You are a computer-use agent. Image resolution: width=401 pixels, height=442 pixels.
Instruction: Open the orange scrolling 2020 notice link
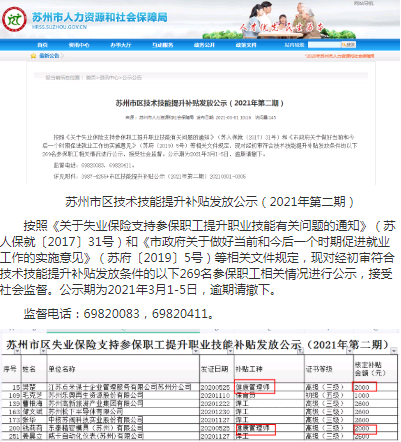[x=340, y=56]
